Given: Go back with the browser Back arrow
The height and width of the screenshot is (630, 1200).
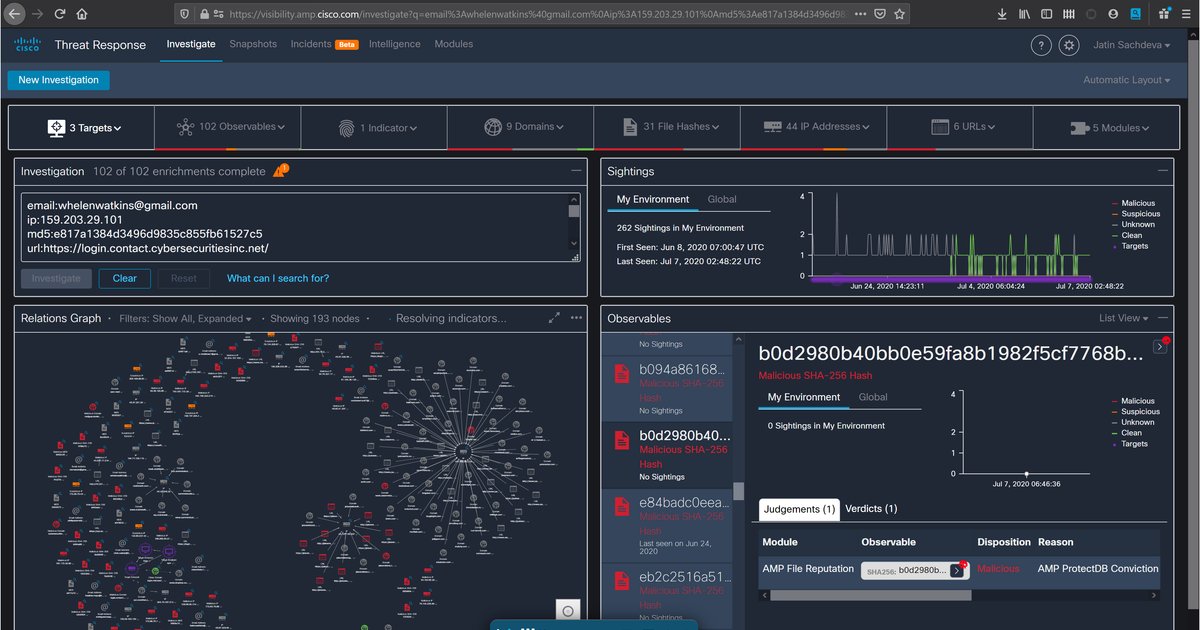Looking at the screenshot, I should click(x=15, y=15).
